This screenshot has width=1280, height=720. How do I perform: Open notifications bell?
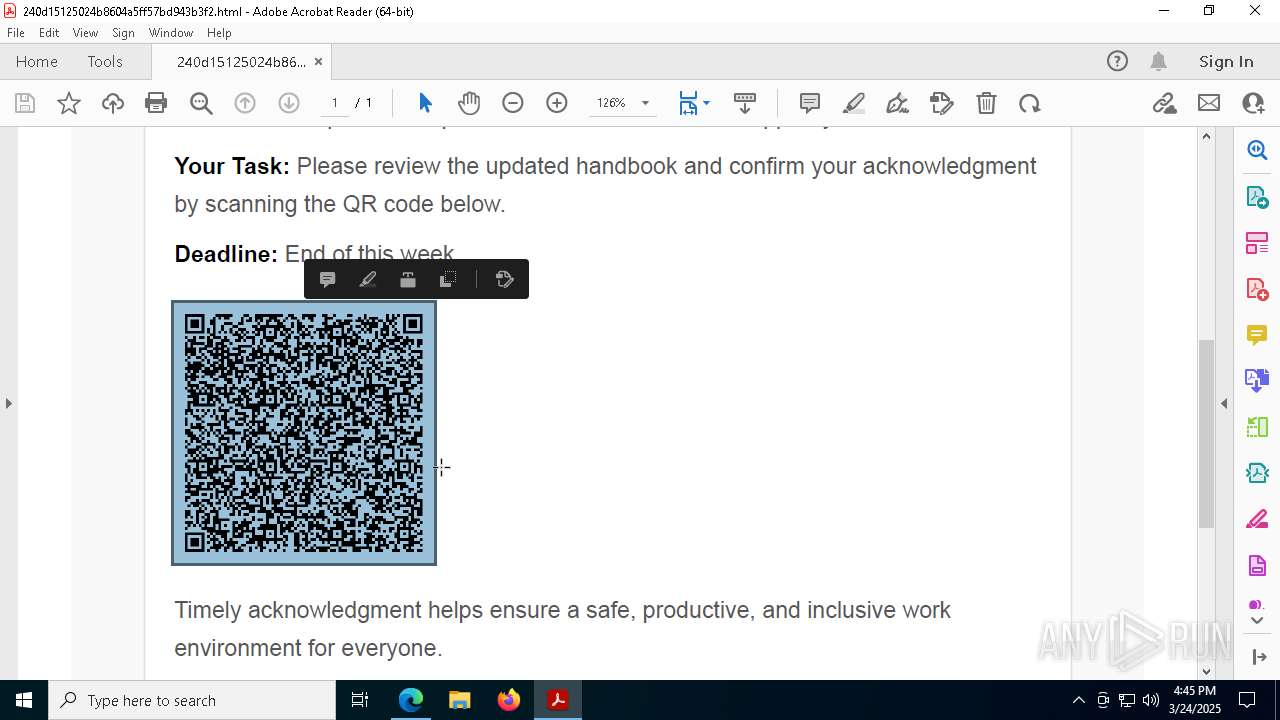click(1158, 61)
